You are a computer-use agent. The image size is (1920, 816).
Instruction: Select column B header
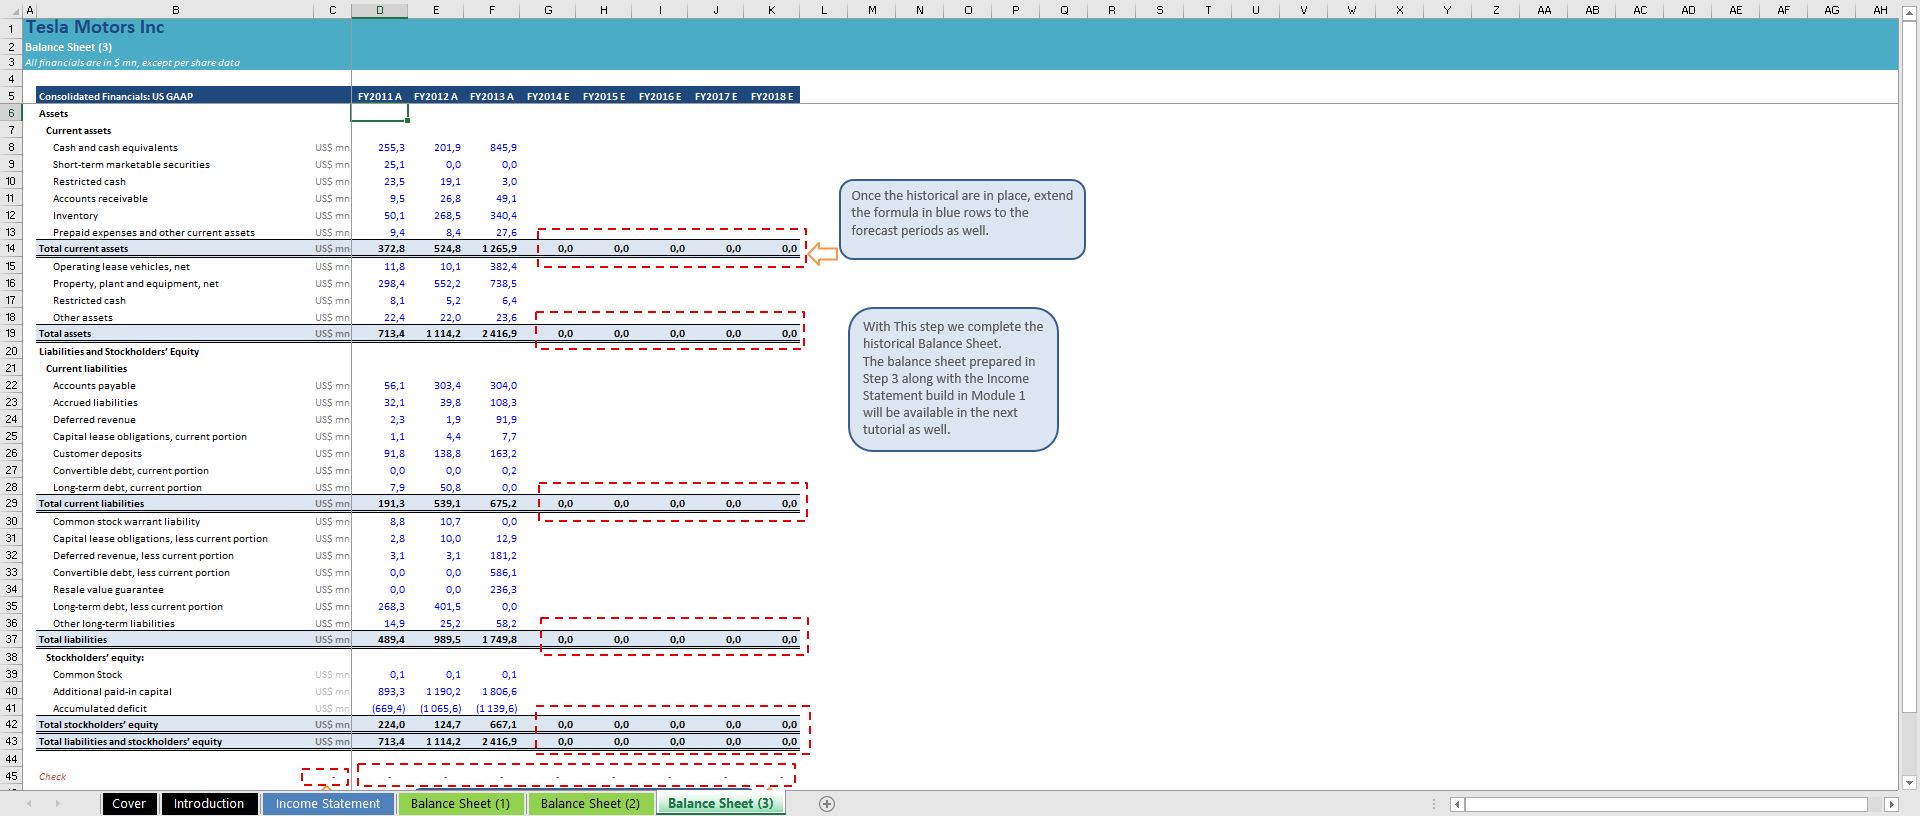pyautogui.click(x=176, y=10)
